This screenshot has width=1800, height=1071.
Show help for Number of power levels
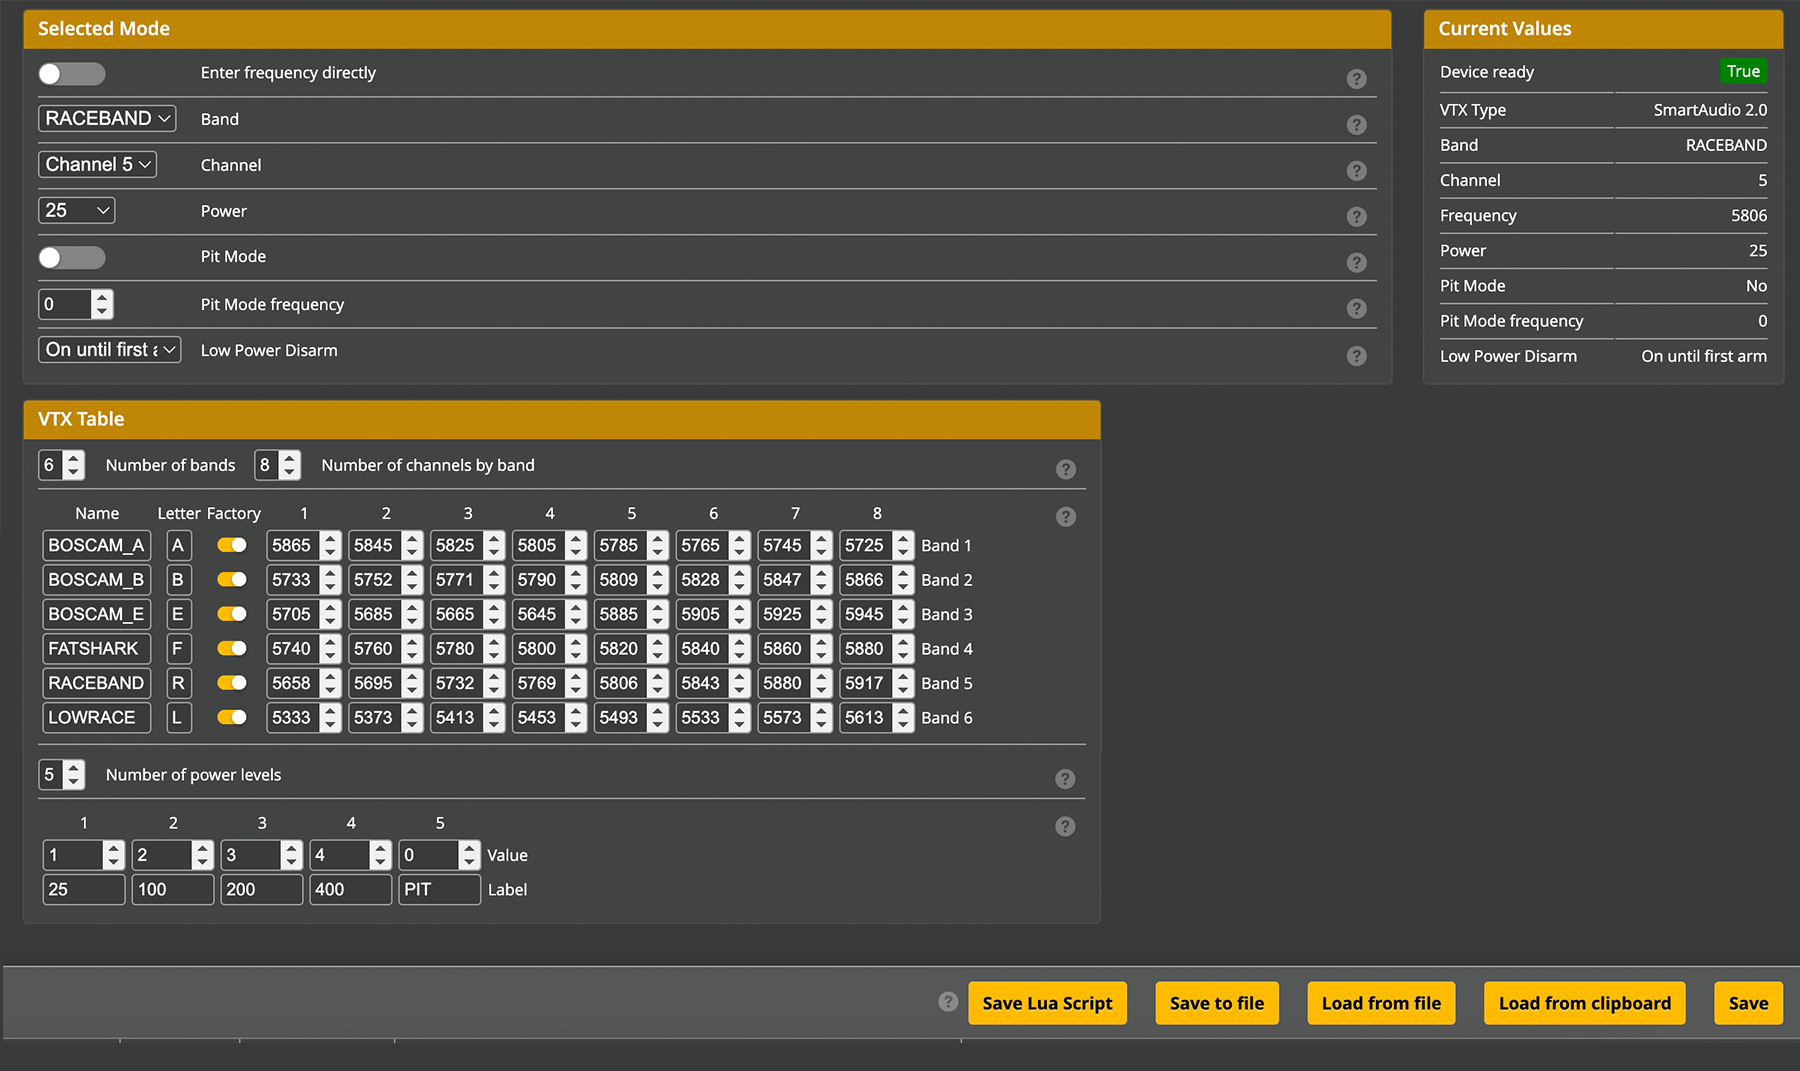[x=1066, y=779]
